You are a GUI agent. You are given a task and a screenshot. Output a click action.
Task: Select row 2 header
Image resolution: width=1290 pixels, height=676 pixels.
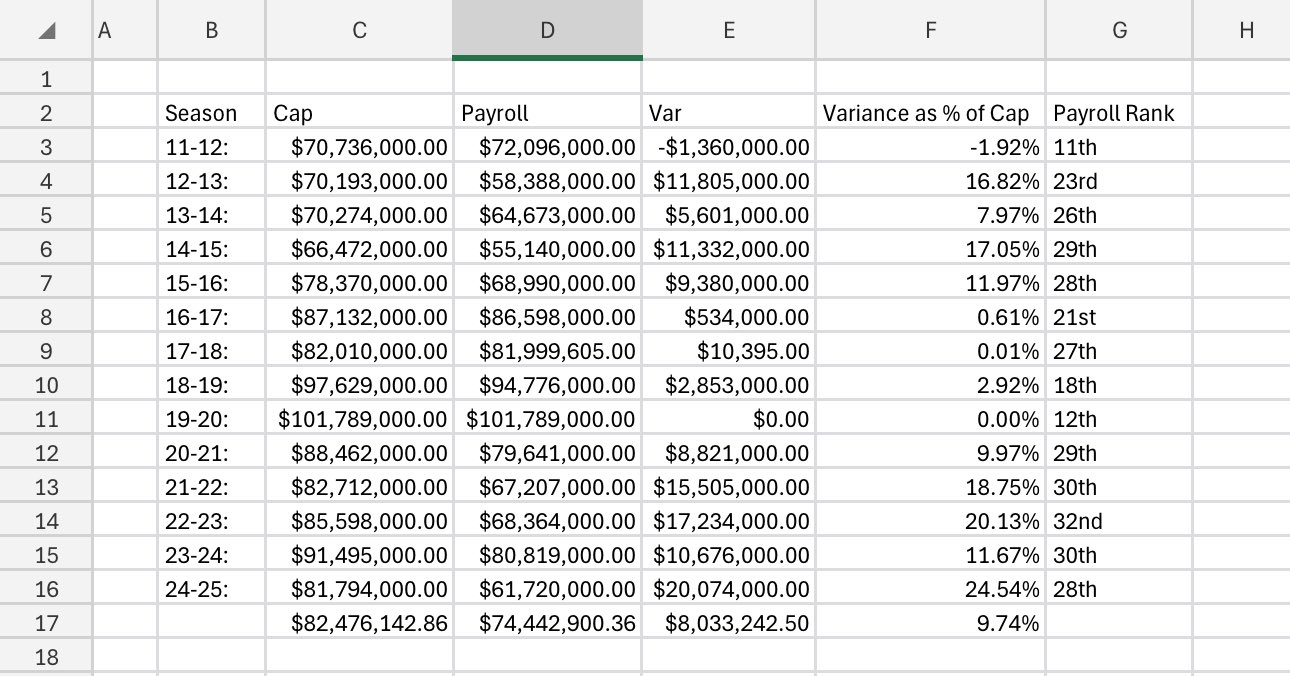tap(46, 113)
